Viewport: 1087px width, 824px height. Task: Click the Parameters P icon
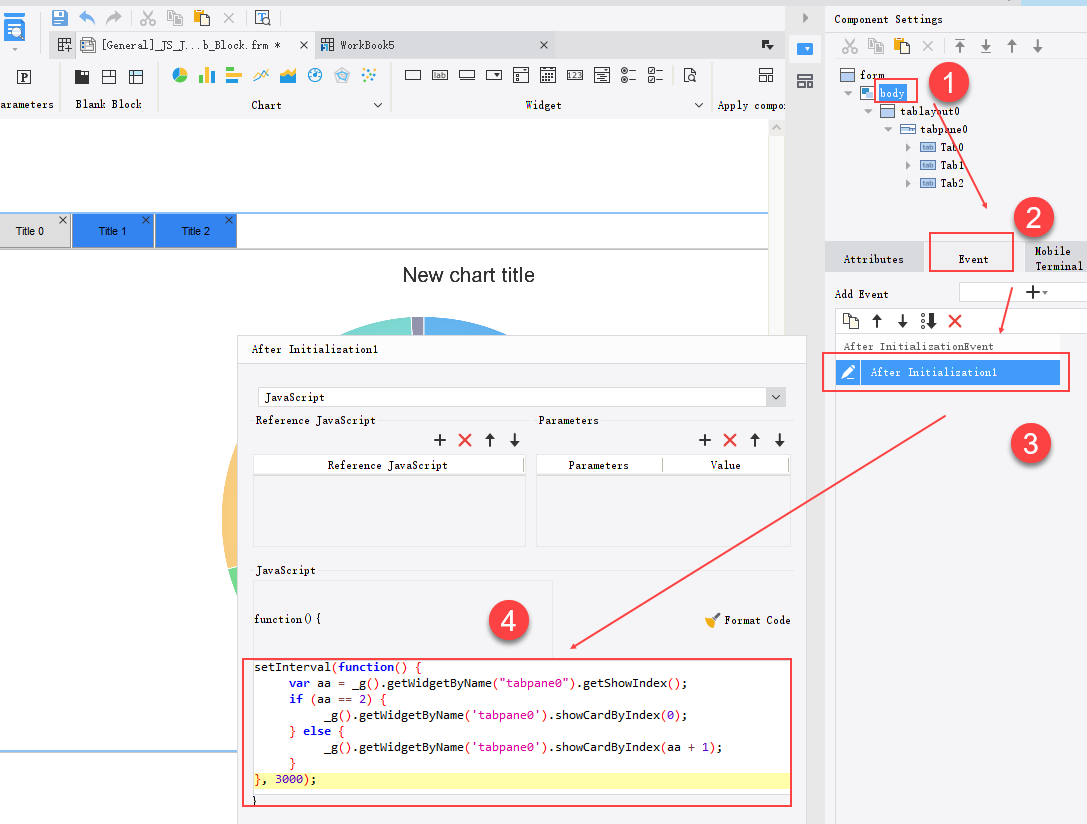(24, 77)
